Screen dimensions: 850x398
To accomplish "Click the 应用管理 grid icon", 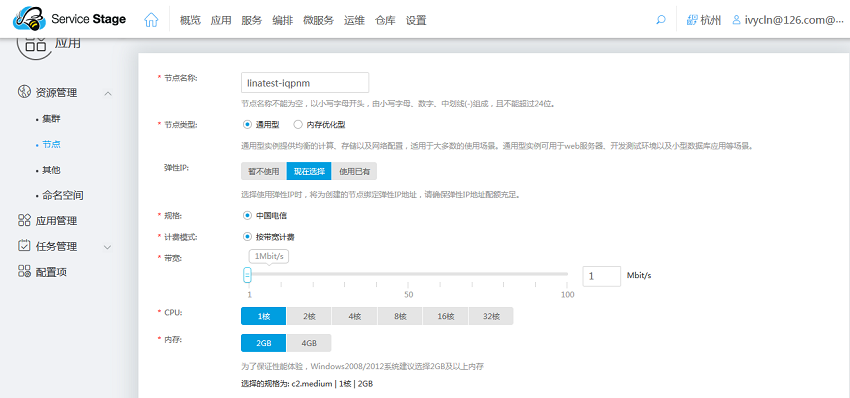I will point(24,220).
